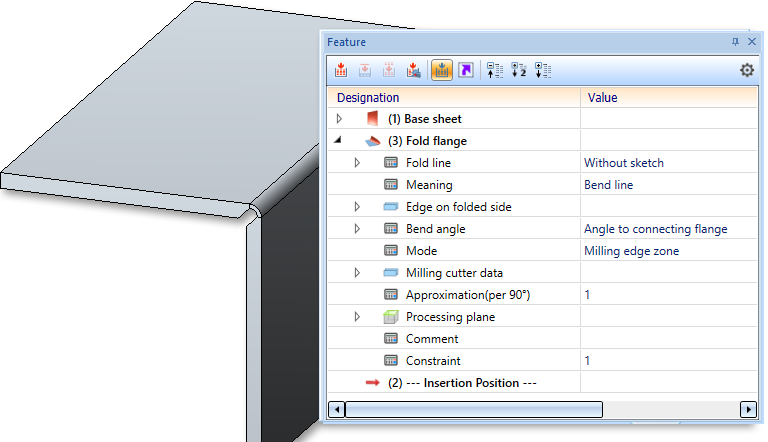The width and height of the screenshot is (768, 442).
Task: Expand the Milling cutter data entry
Action: point(357,272)
